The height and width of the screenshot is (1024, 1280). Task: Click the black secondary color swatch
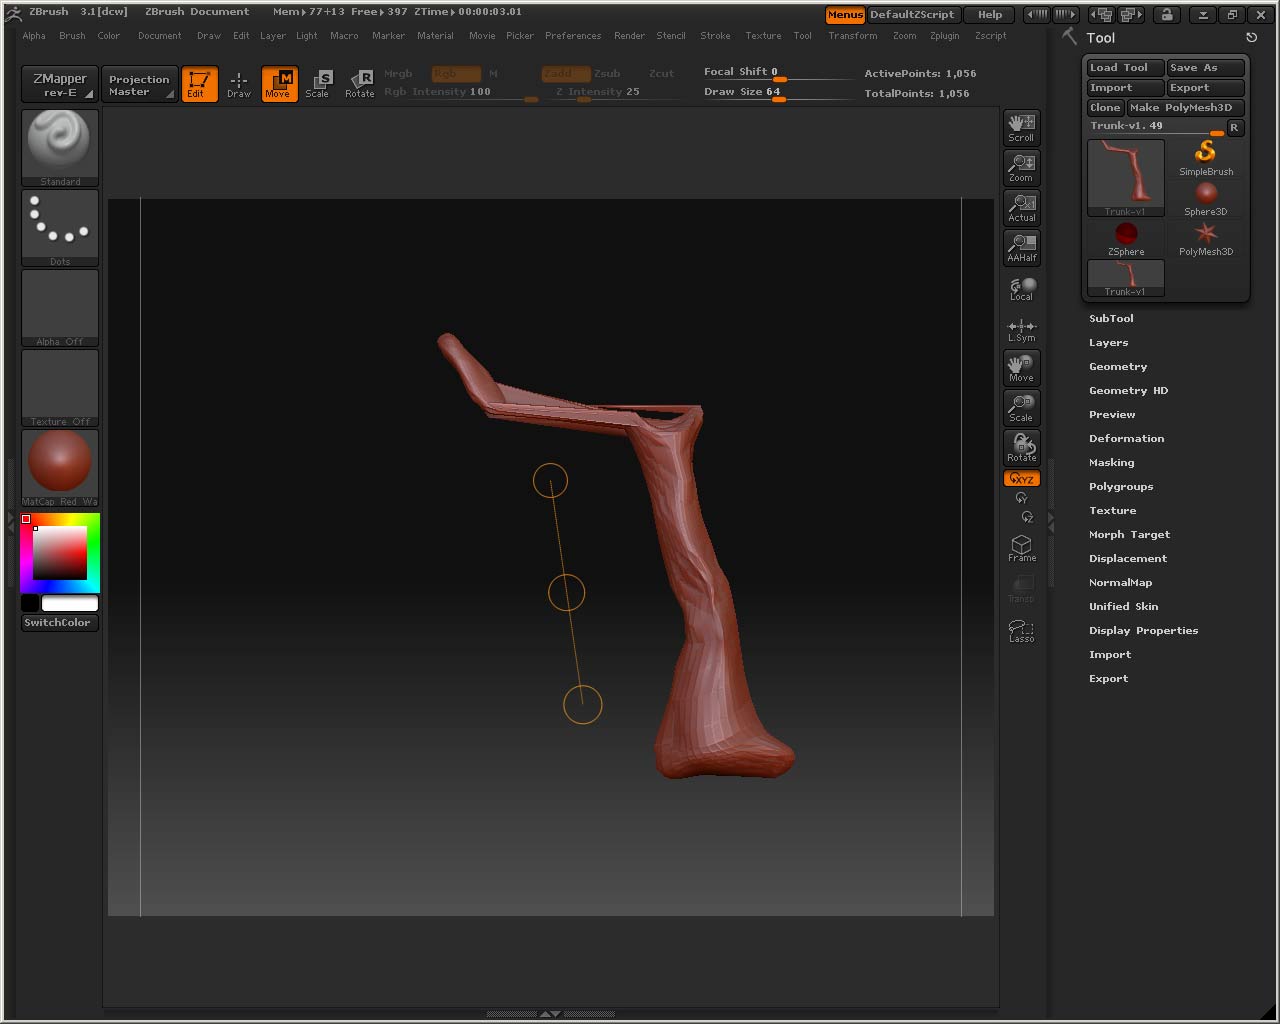30,603
